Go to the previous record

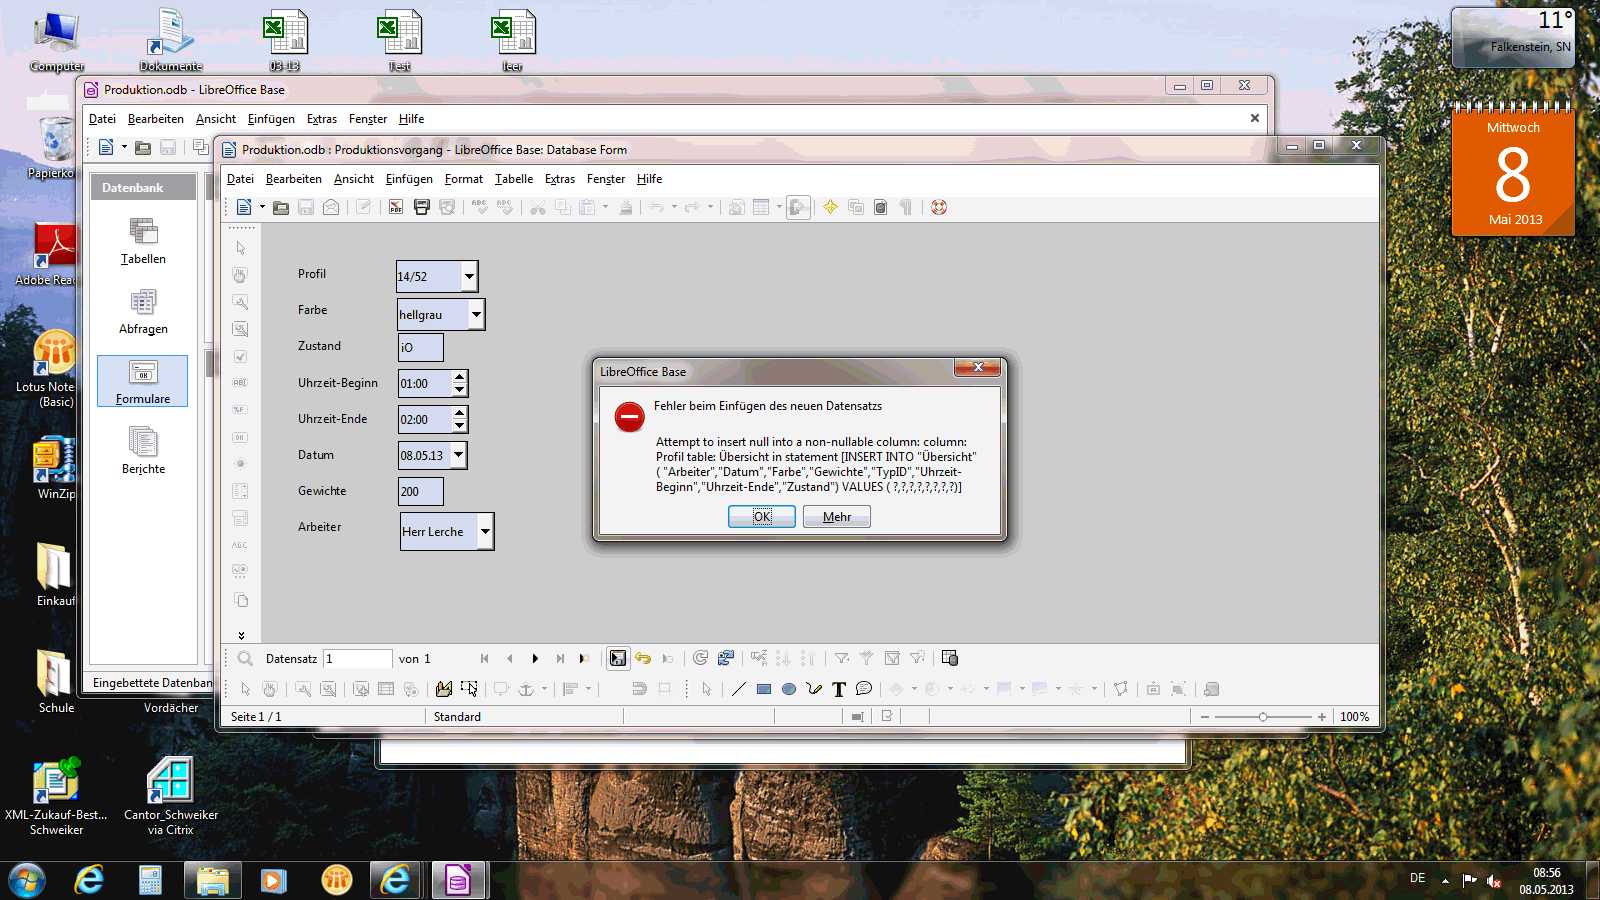coord(510,658)
